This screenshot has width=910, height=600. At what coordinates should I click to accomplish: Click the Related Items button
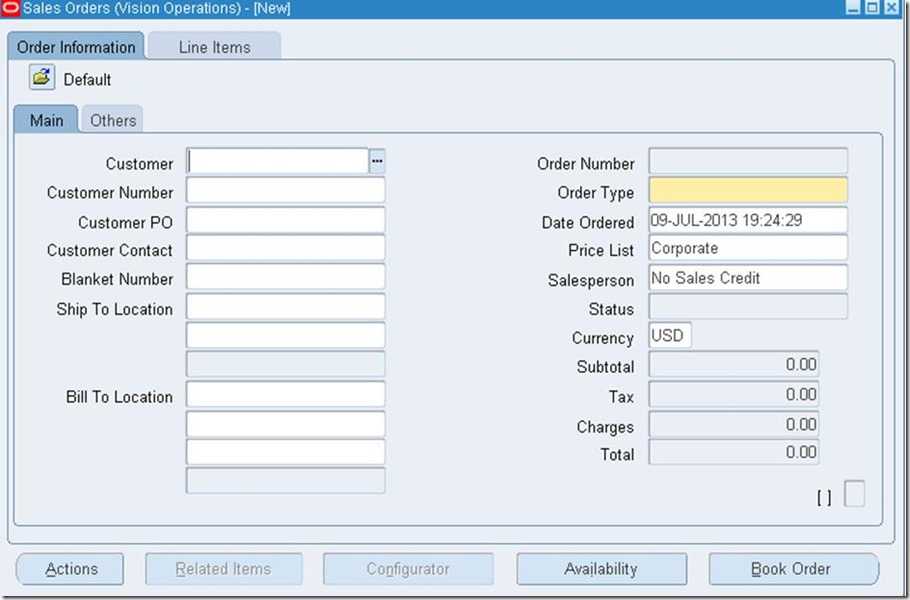[x=223, y=569]
